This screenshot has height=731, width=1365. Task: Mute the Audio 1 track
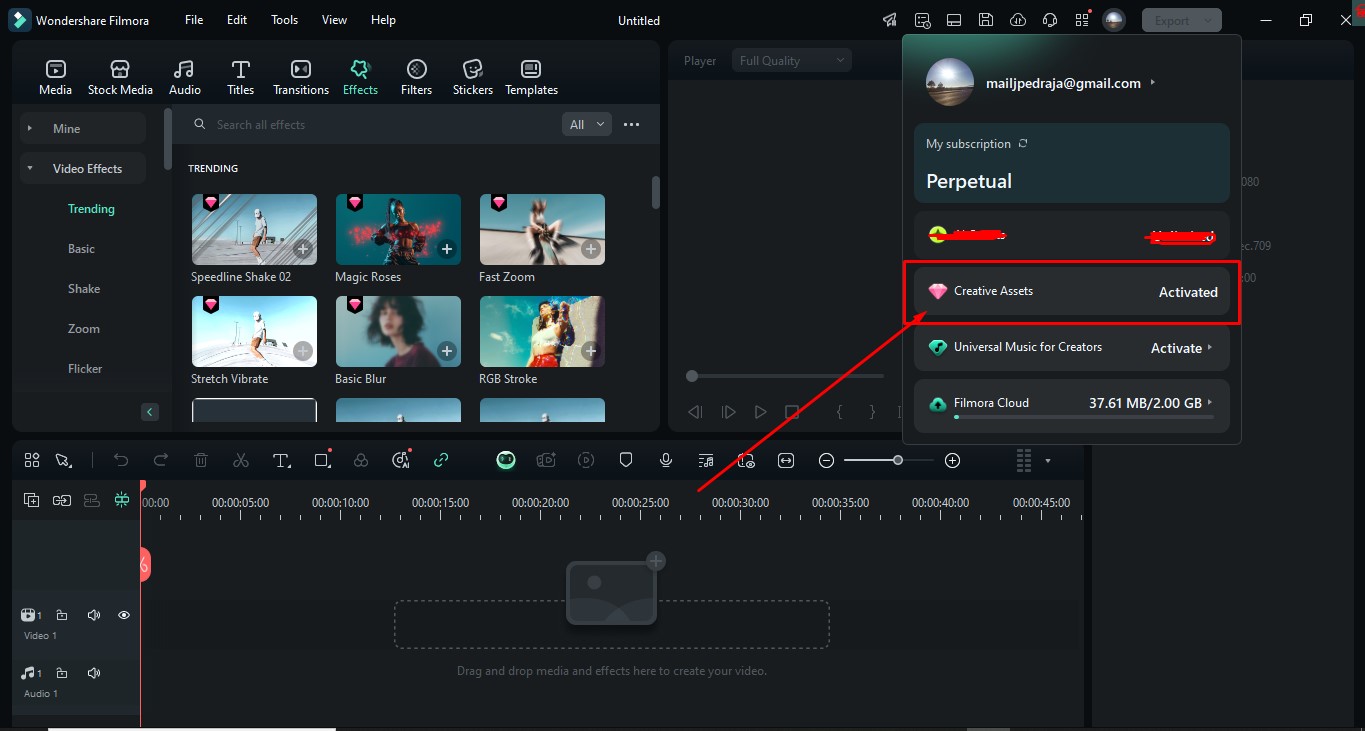[93, 673]
